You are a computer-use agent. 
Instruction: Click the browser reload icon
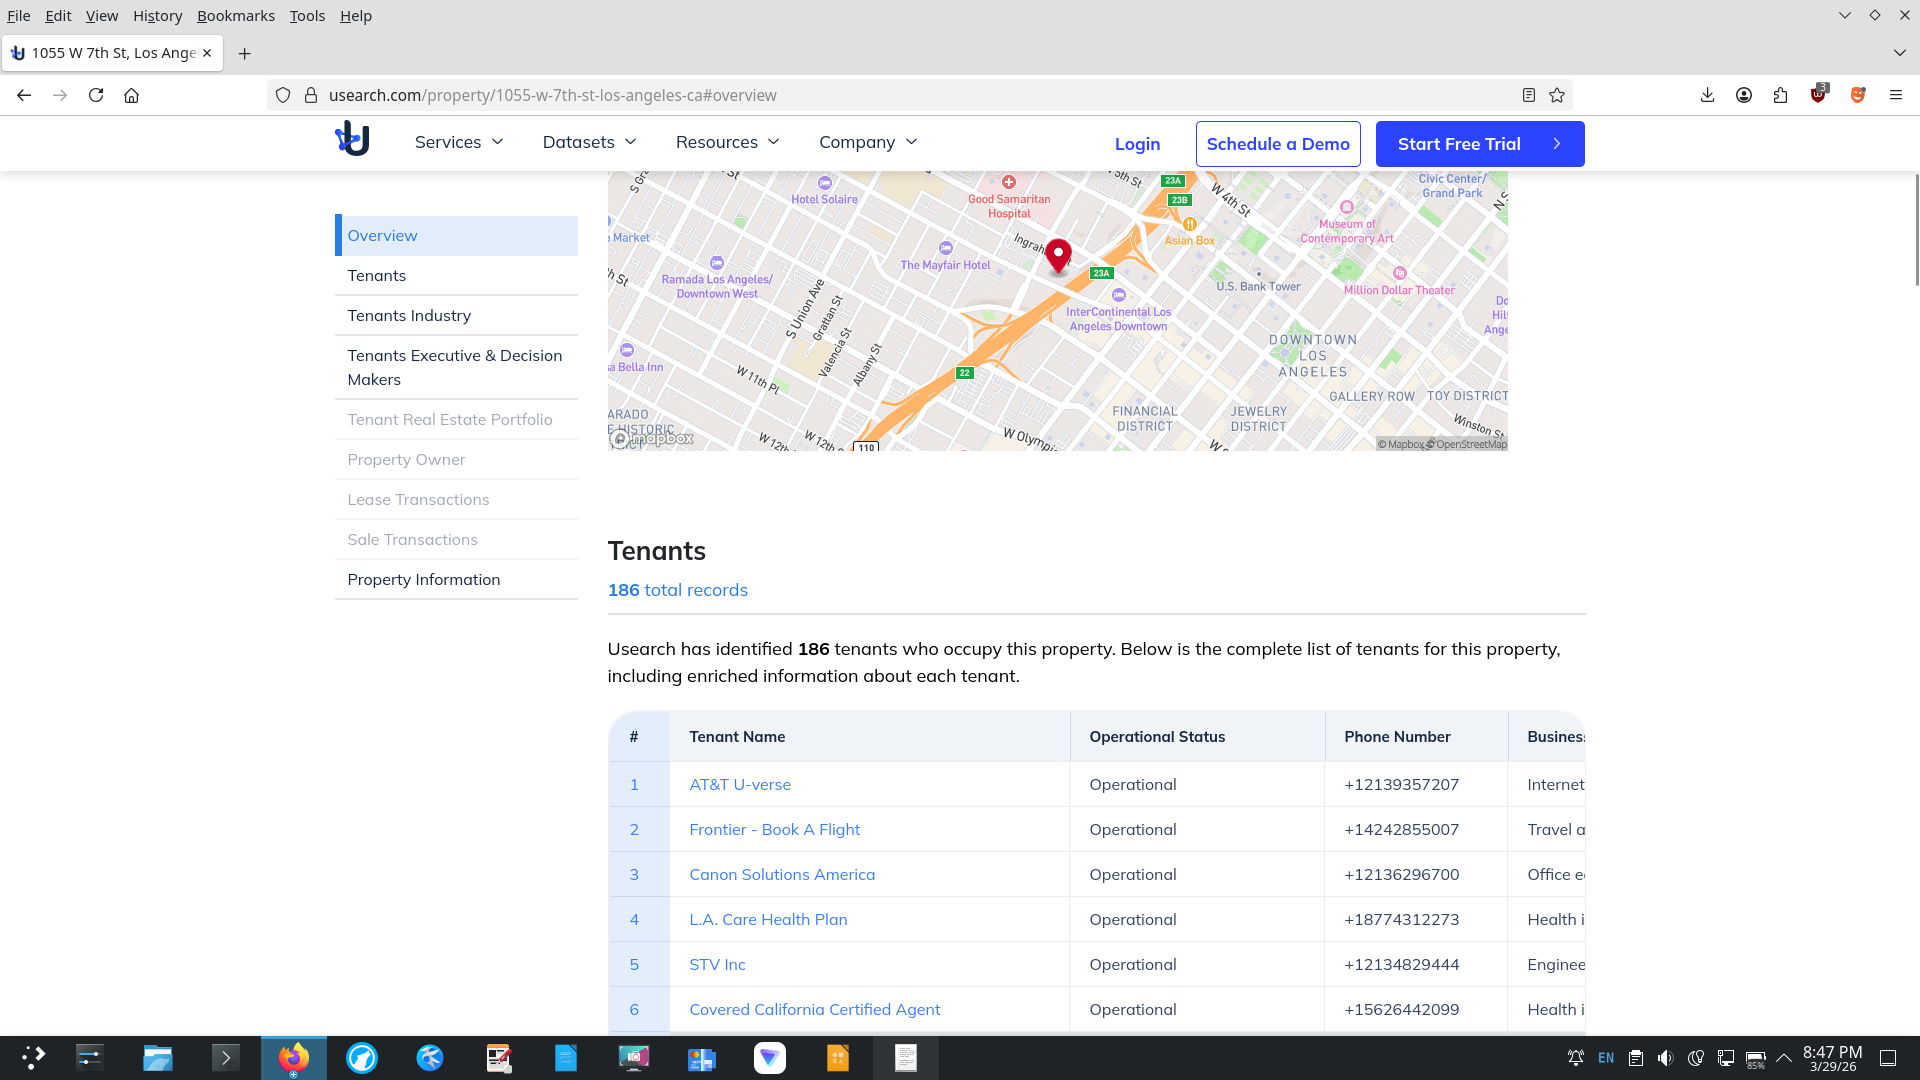96,95
